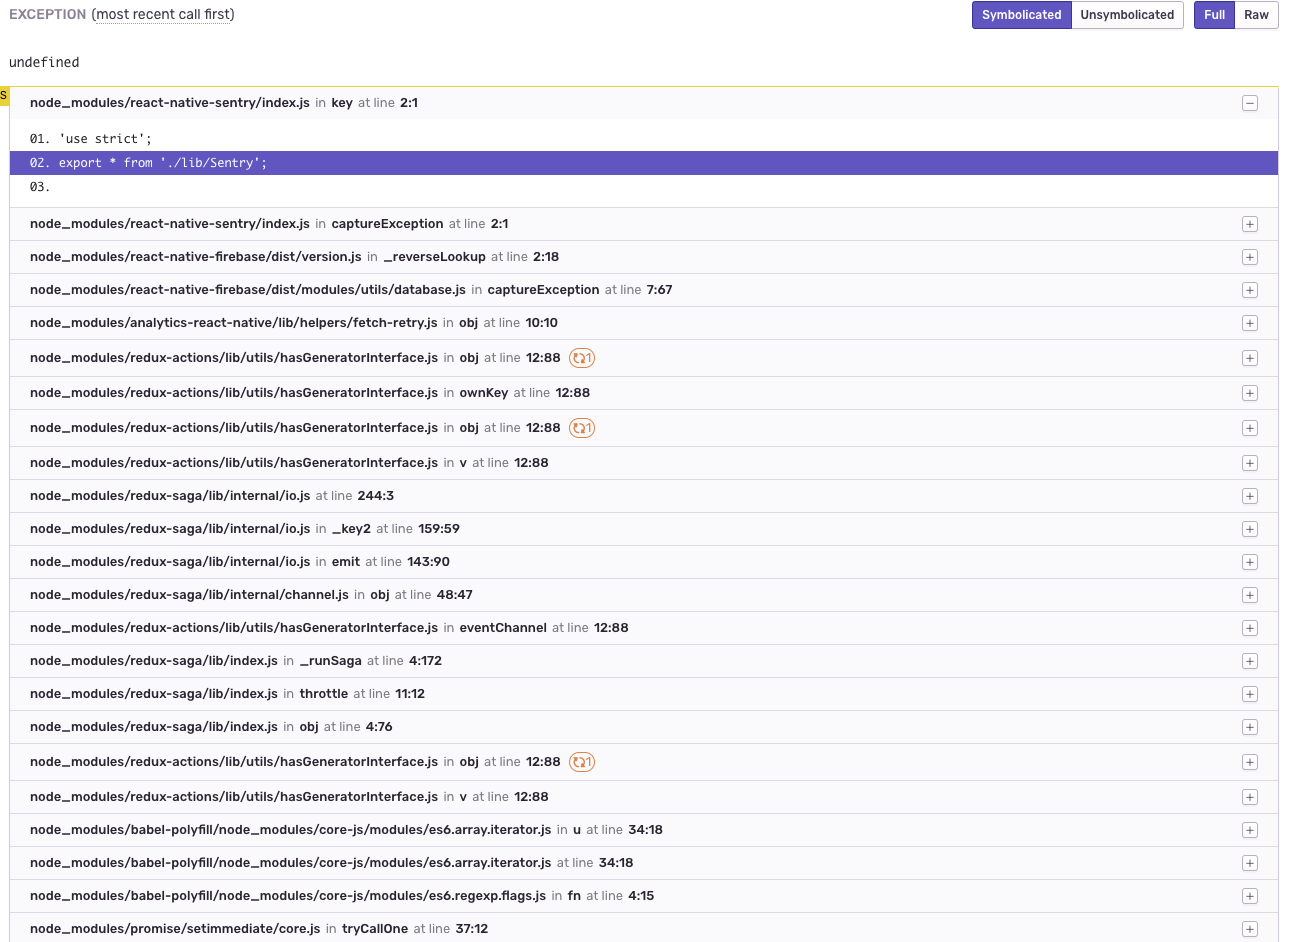Click the yellow S badge beside first frame
The image size is (1303, 942).
click(x=4, y=96)
